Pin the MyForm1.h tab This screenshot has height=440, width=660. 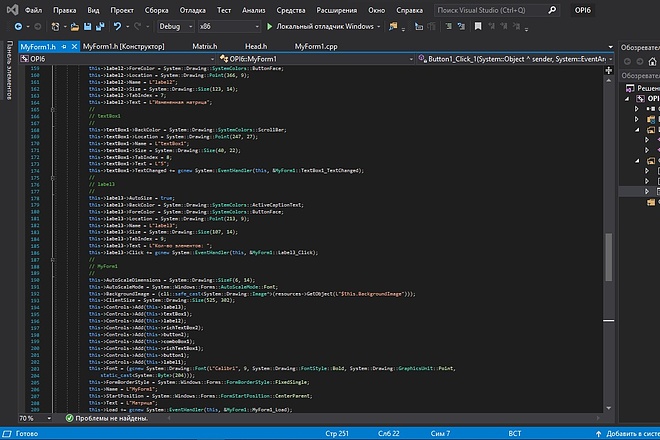64,46
